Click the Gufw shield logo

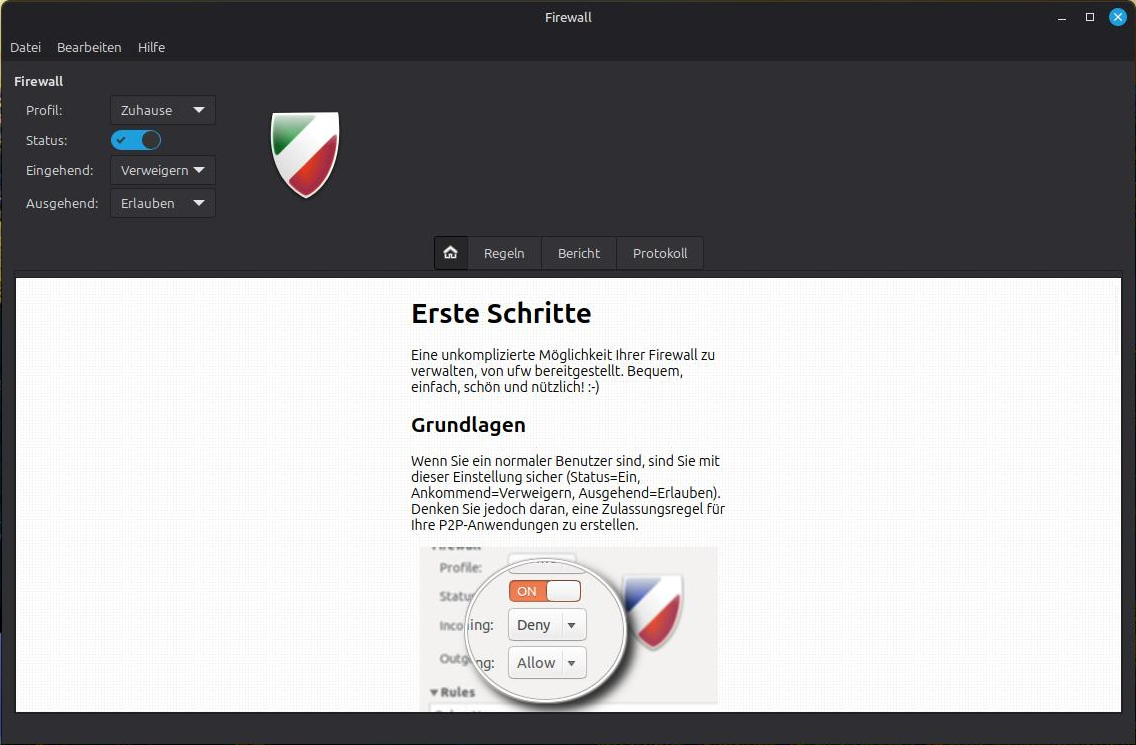click(305, 154)
